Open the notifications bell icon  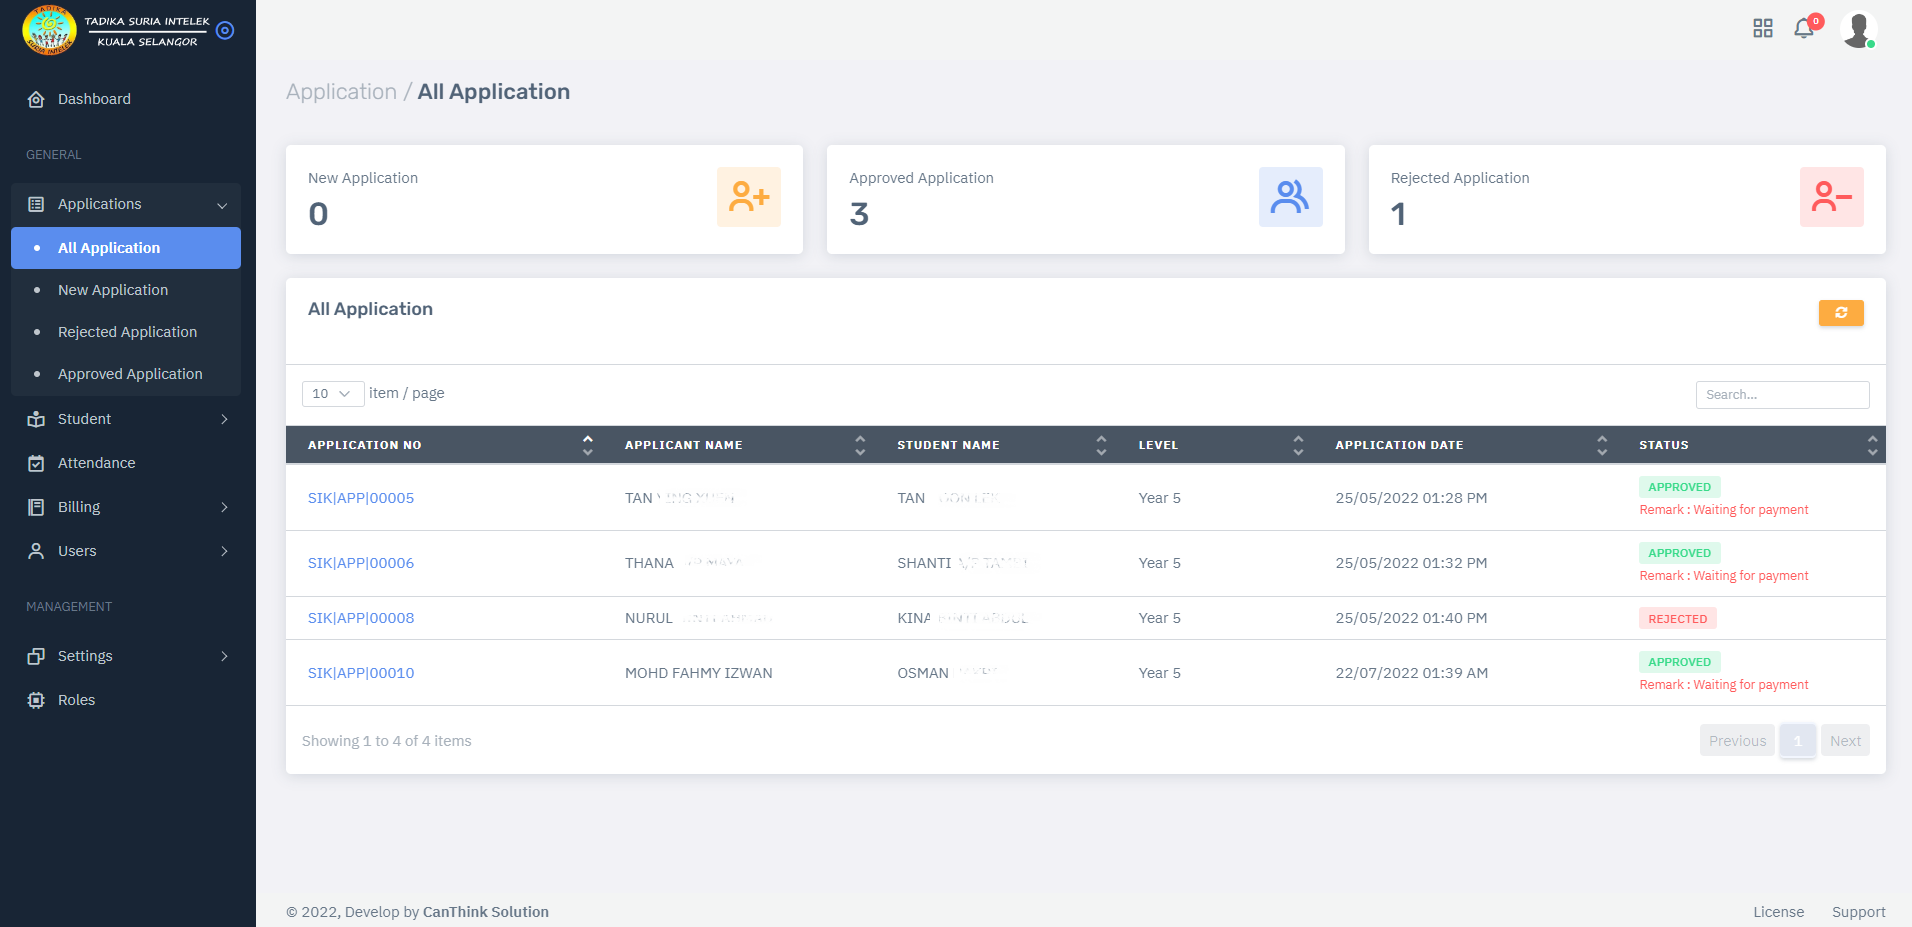[1804, 28]
